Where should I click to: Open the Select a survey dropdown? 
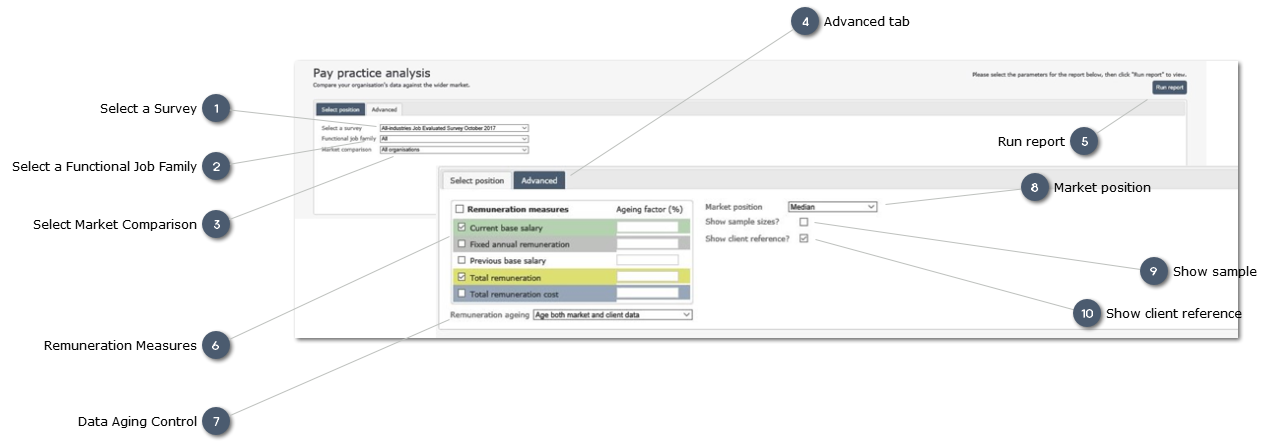point(453,128)
